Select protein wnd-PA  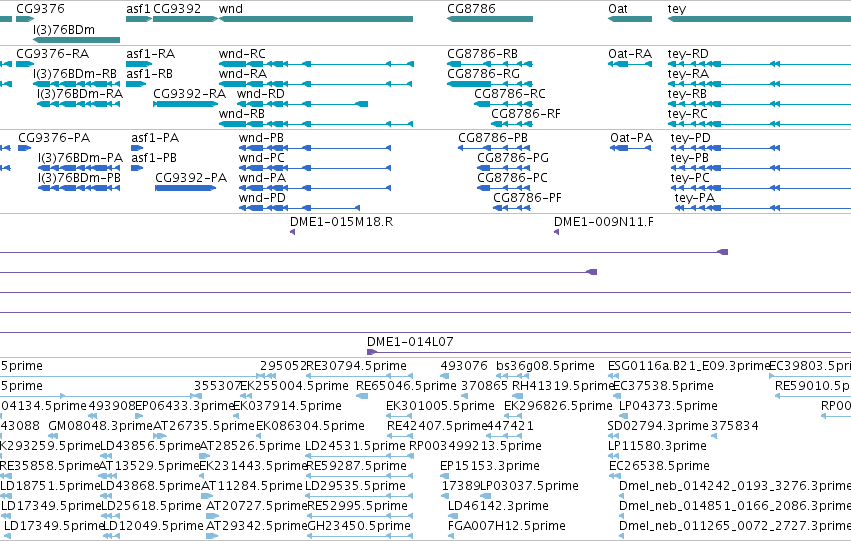pyautogui.click(x=262, y=178)
